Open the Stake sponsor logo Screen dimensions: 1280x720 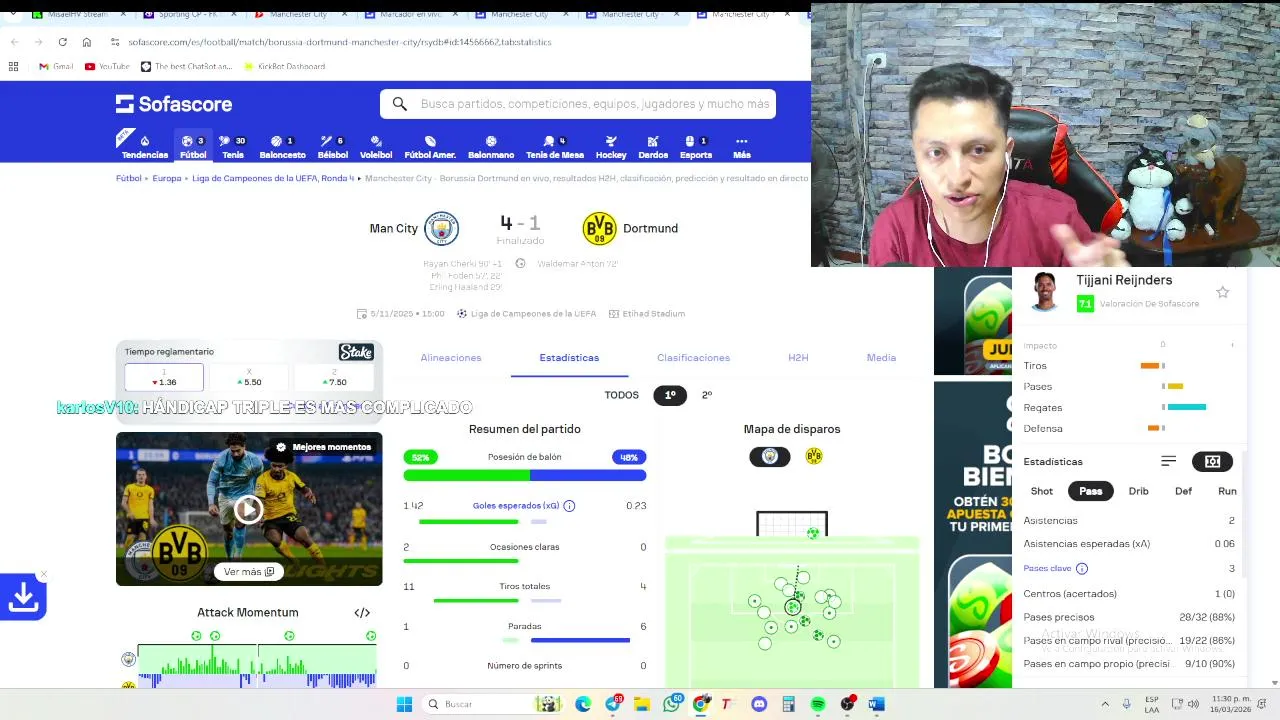pyautogui.click(x=356, y=352)
